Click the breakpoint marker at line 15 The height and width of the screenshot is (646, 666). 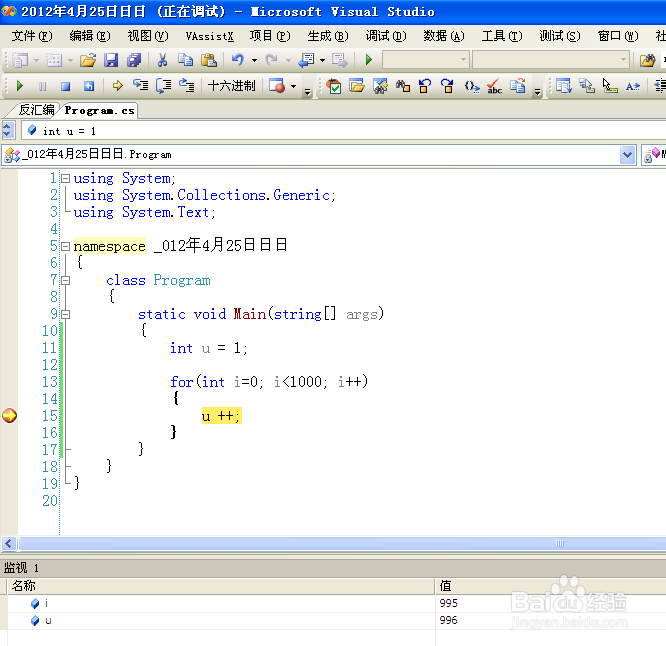[x=9, y=415]
